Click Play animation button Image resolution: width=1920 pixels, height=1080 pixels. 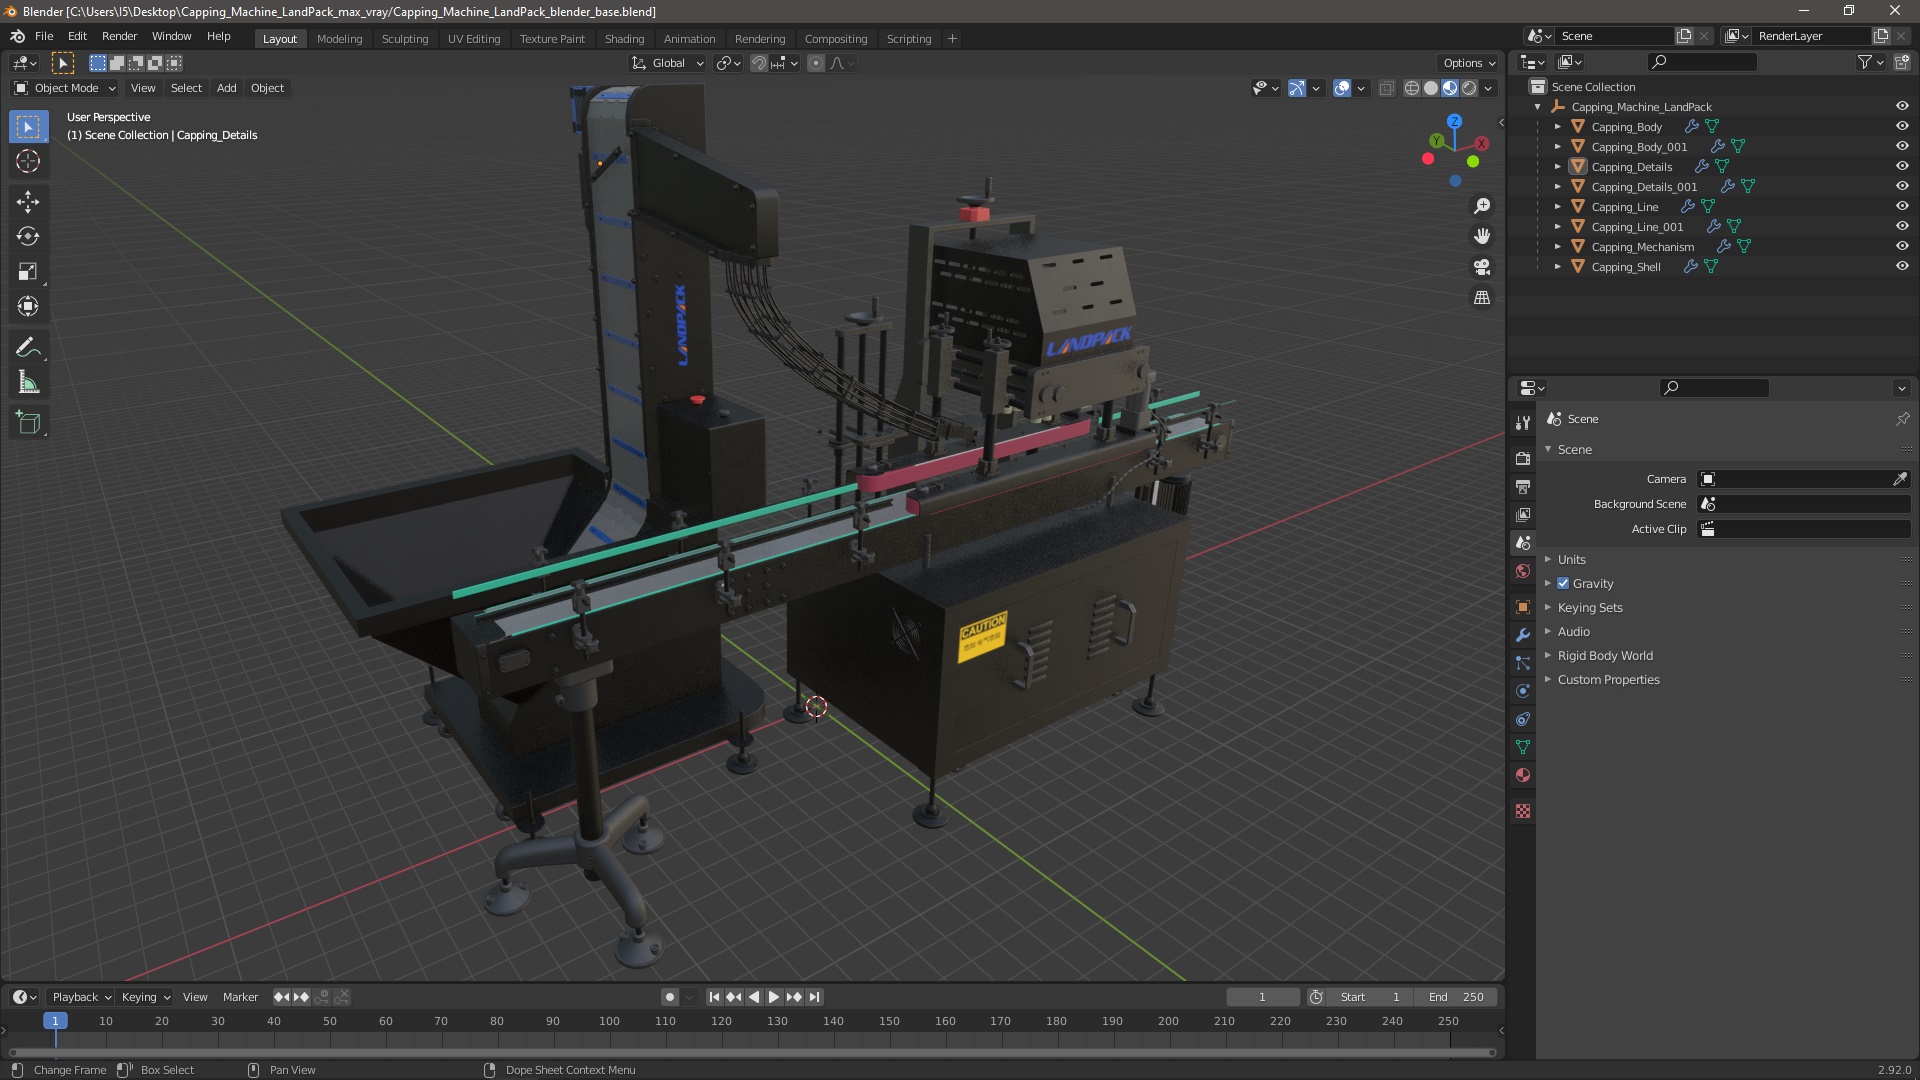[773, 997]
